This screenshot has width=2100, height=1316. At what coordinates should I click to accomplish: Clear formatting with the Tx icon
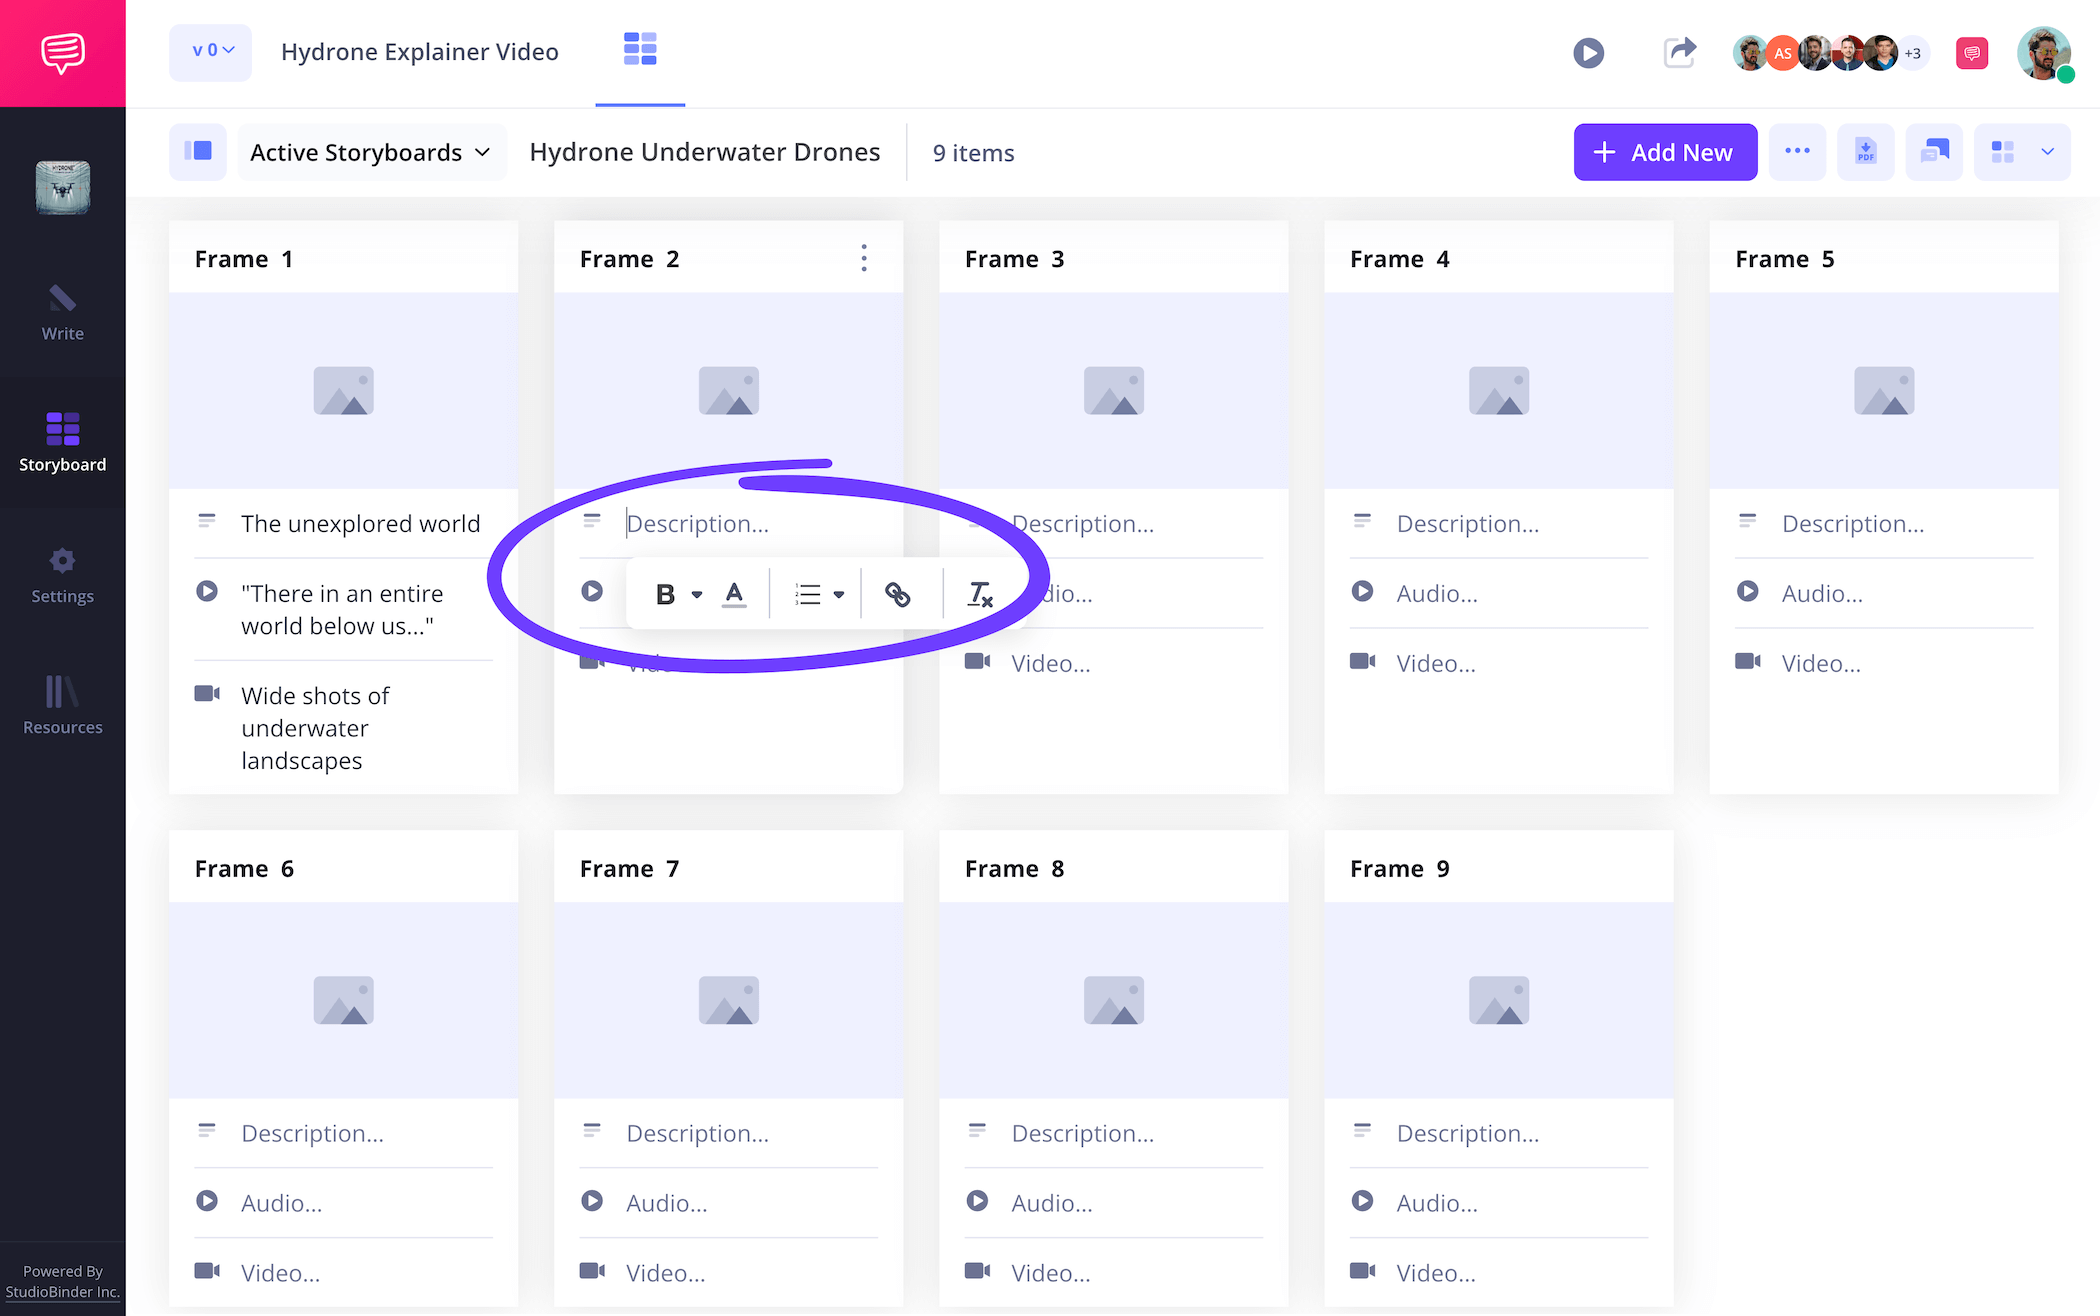[x=980, y=594]
